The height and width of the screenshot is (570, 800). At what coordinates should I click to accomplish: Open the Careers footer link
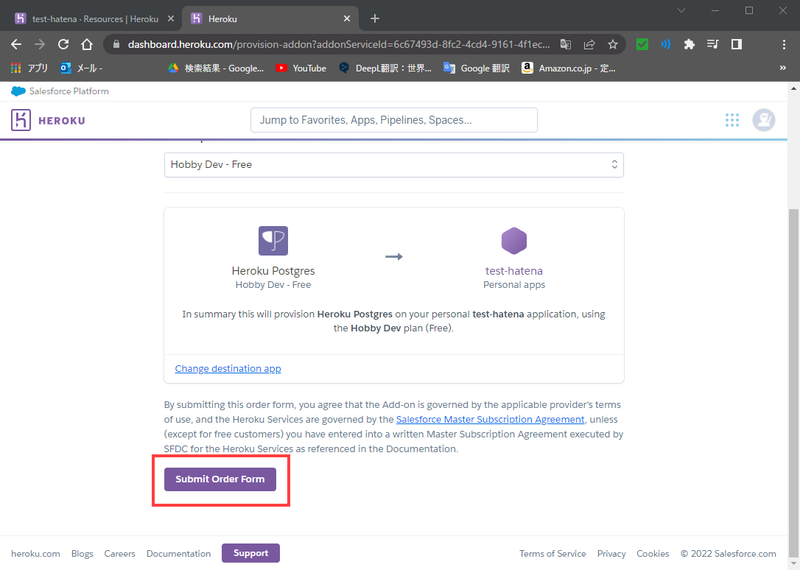pyautogui.click(x=119, y=554)
